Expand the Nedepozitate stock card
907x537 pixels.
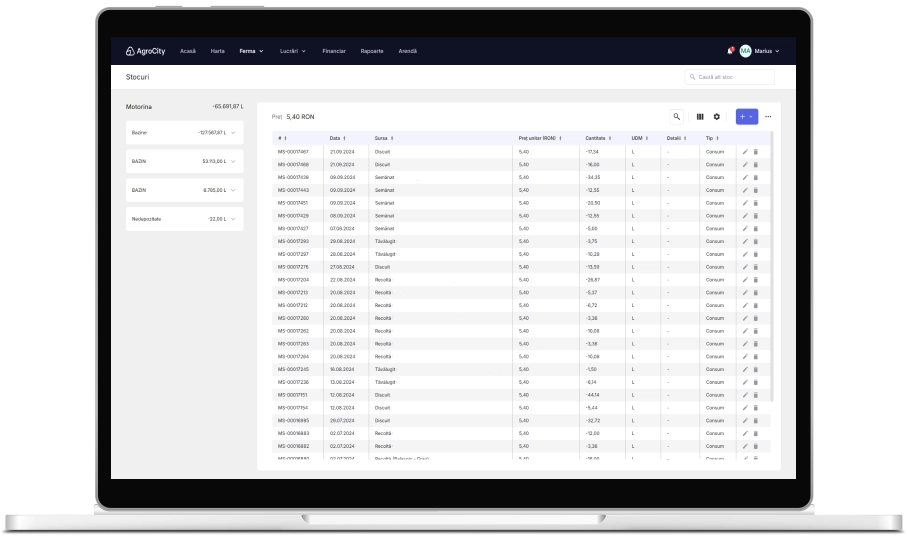[x=233, y=219]
